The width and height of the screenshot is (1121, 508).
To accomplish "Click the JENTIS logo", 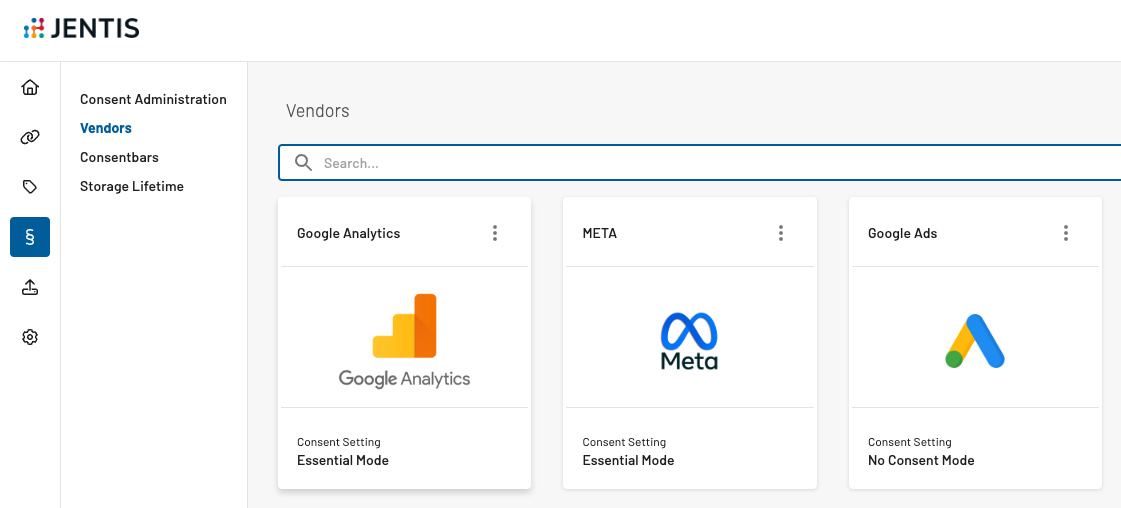I will coord(81,29).
